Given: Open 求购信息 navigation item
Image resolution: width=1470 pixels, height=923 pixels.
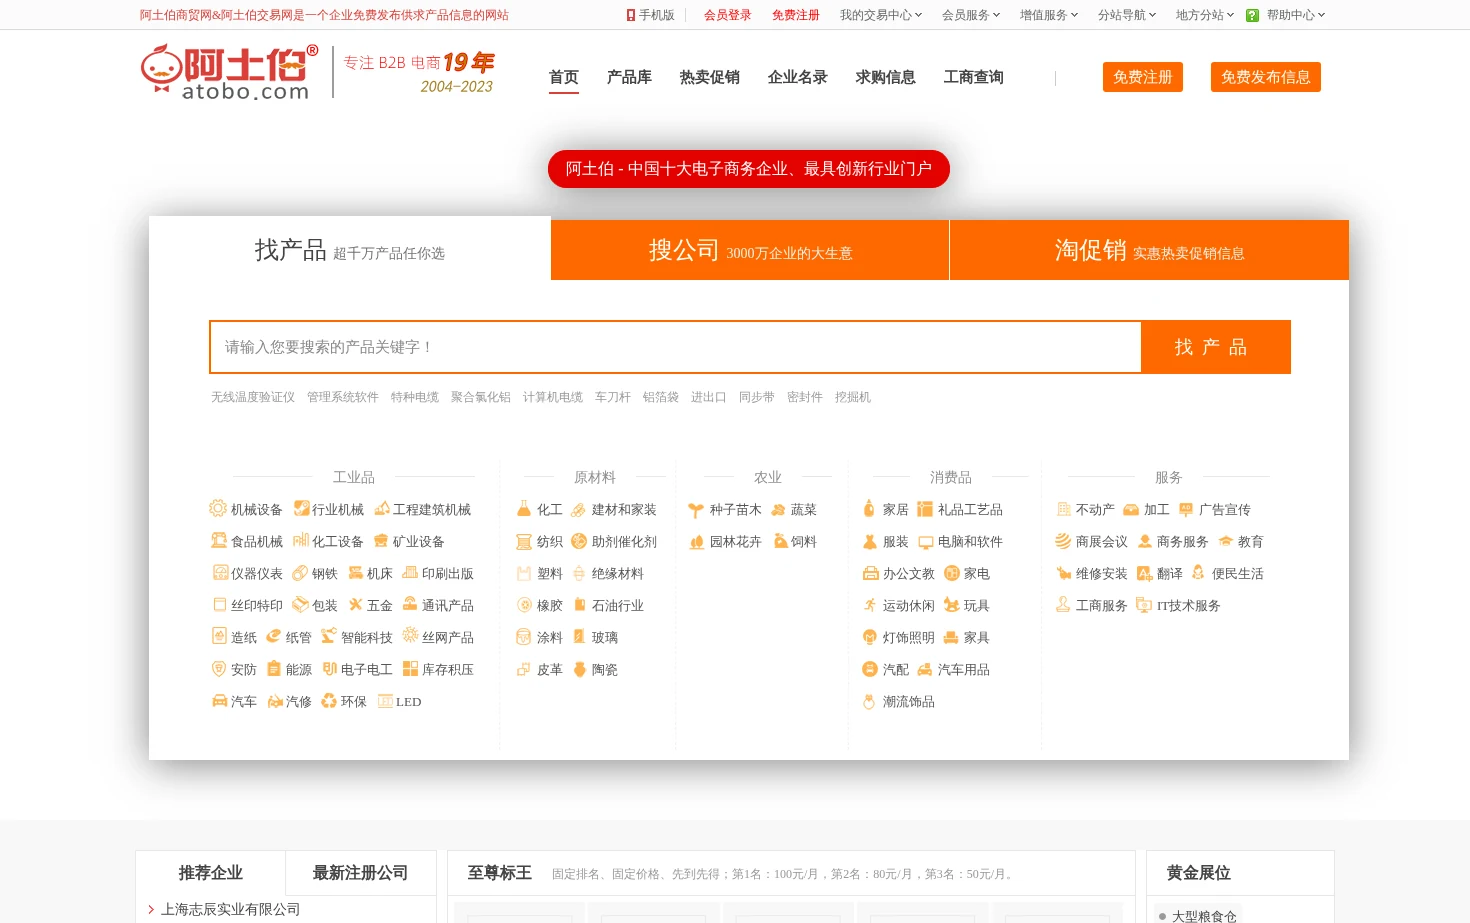Looking at the screenshot, I should [886, 77].
